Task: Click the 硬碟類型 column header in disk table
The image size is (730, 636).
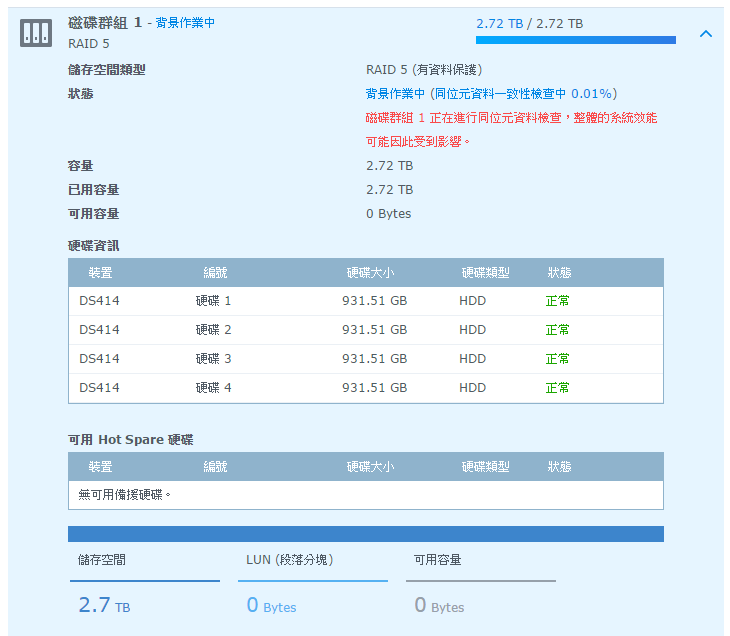Action: (x=485, y=272)
